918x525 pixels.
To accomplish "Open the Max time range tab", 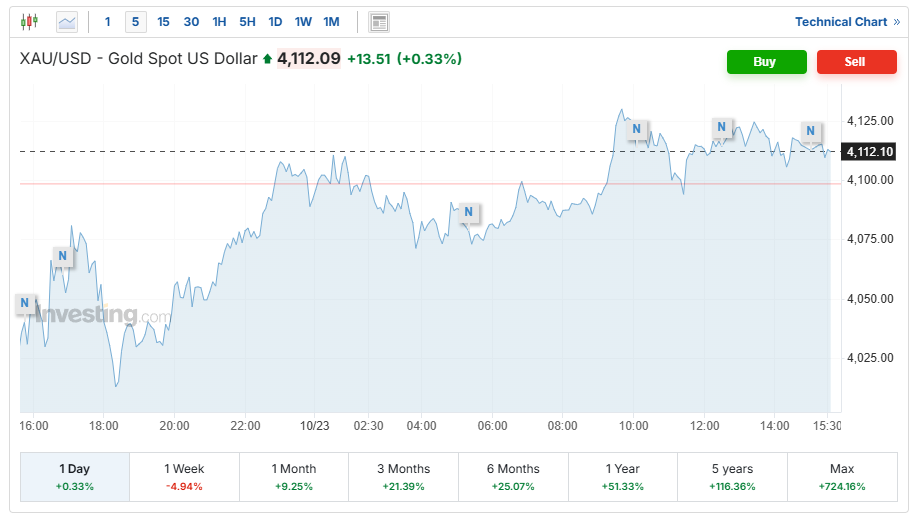I will coord(842,476).
